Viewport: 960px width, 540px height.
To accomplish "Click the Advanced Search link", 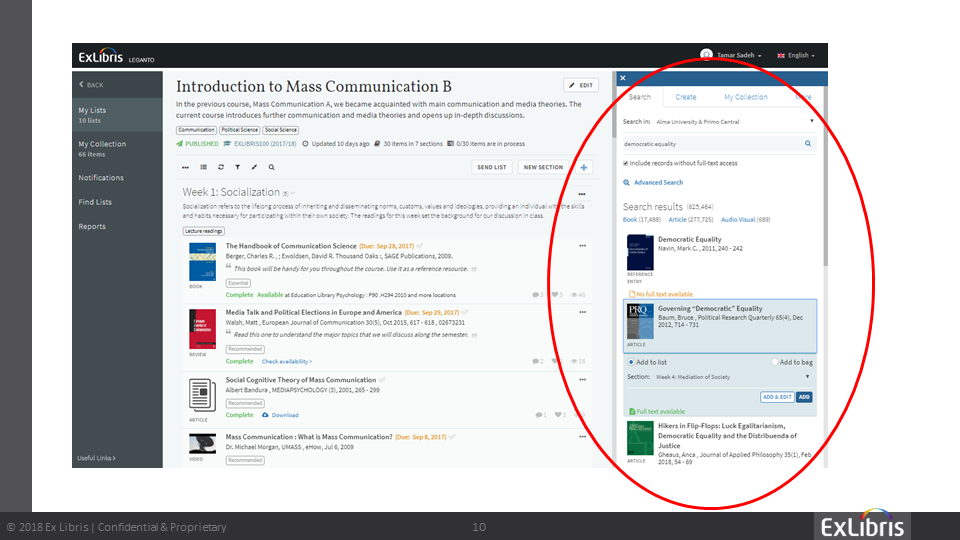I will click(x=658, y=183).
